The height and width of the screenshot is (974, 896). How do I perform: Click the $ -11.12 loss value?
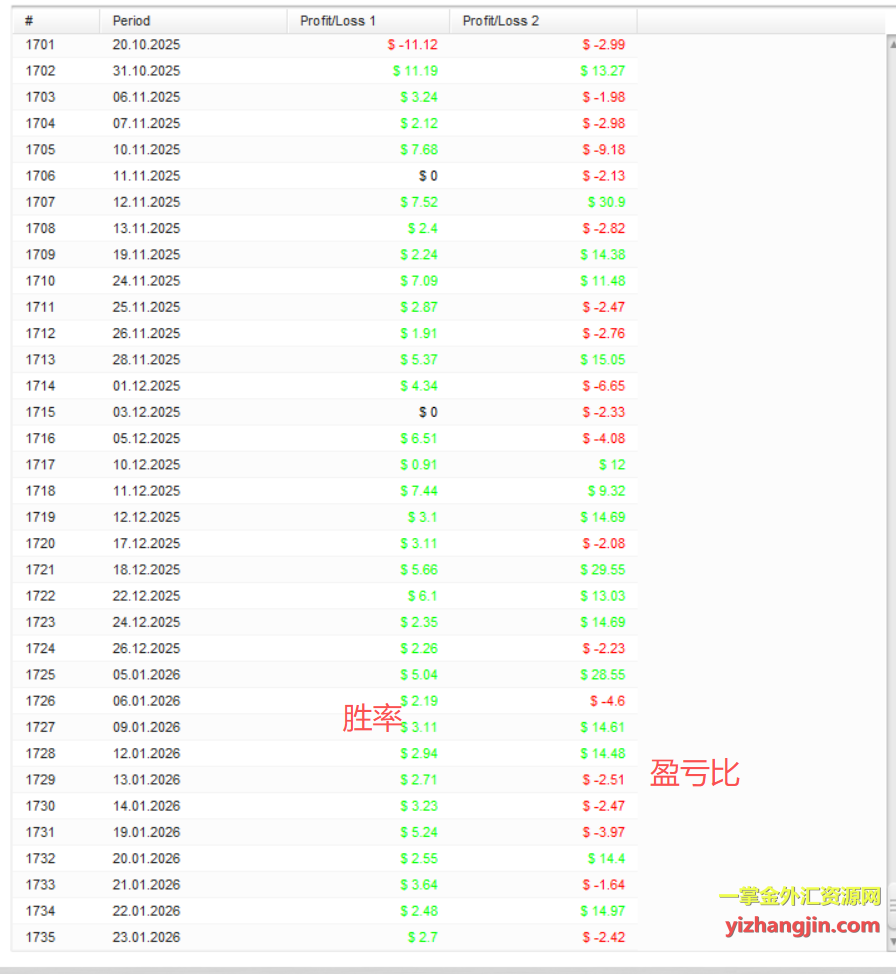pos(412,45)
